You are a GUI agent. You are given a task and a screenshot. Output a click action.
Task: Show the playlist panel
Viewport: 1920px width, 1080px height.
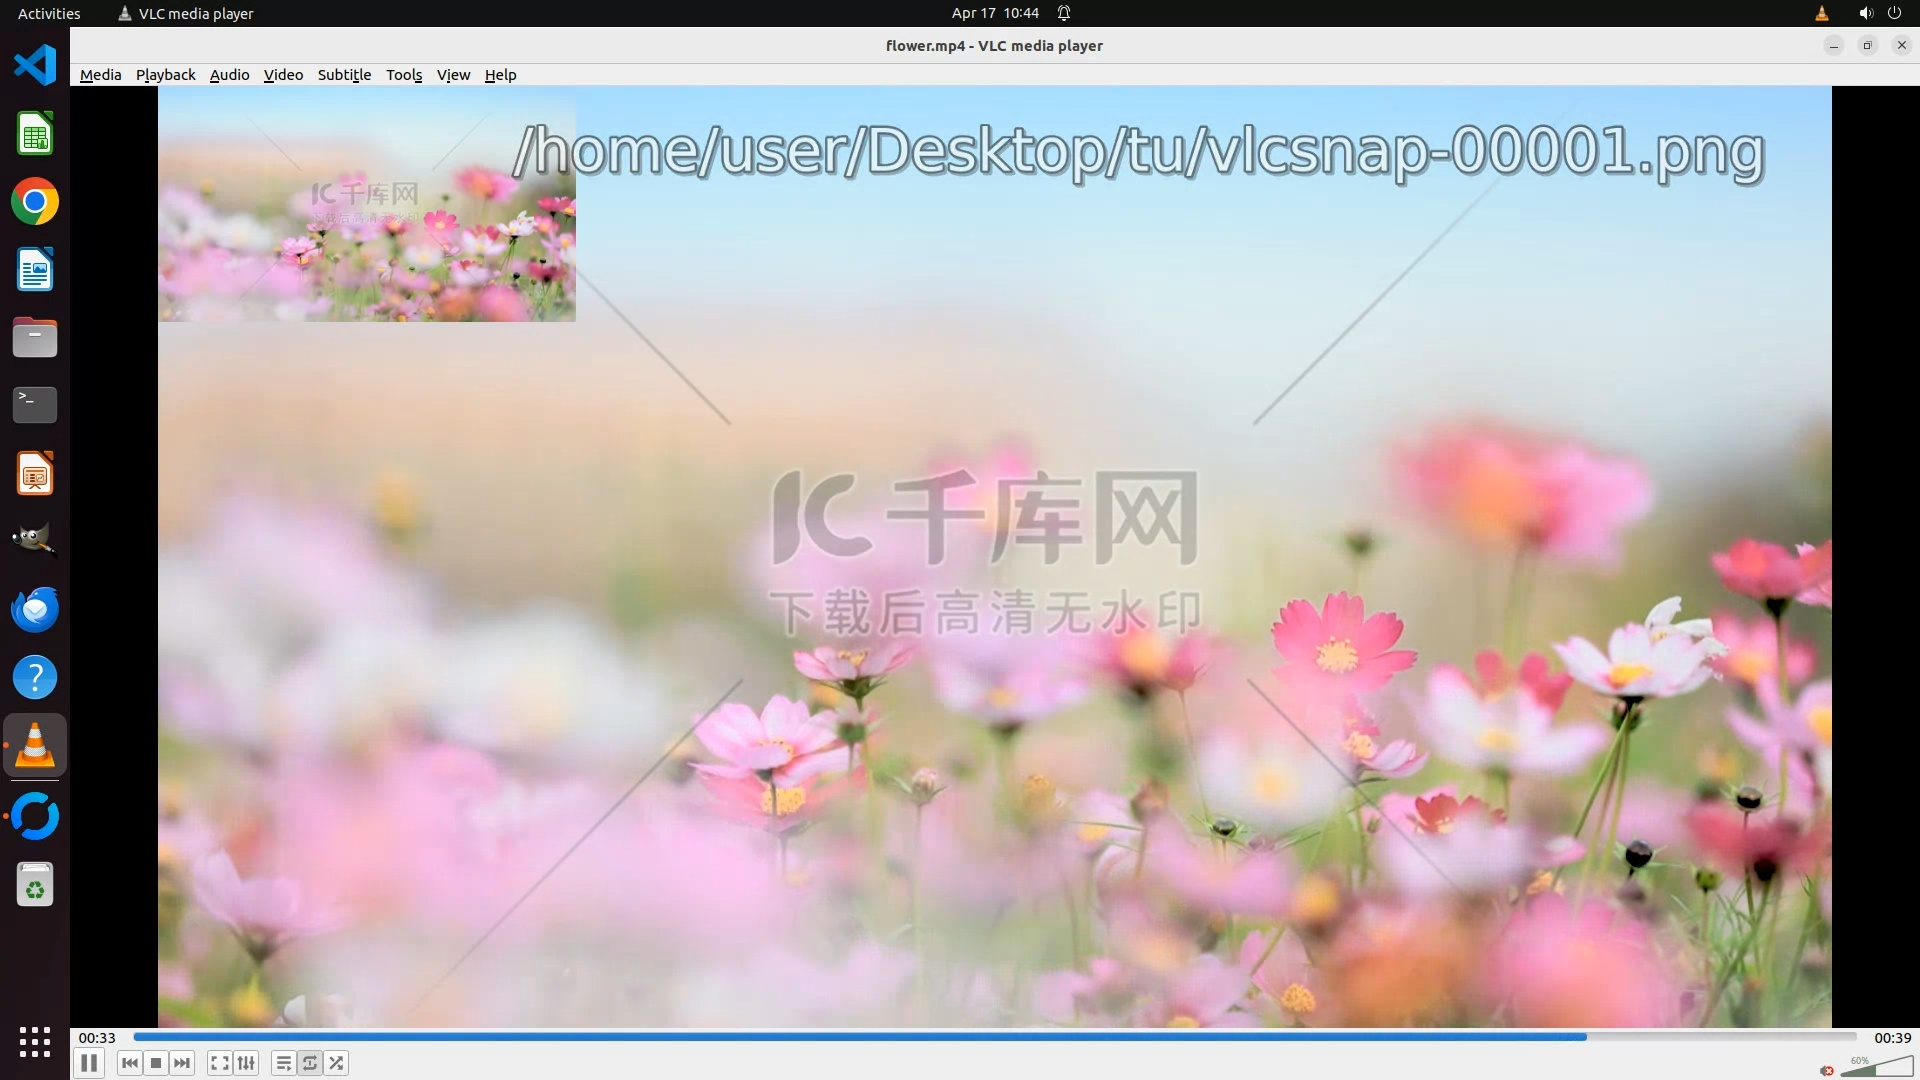(284, 1063)
